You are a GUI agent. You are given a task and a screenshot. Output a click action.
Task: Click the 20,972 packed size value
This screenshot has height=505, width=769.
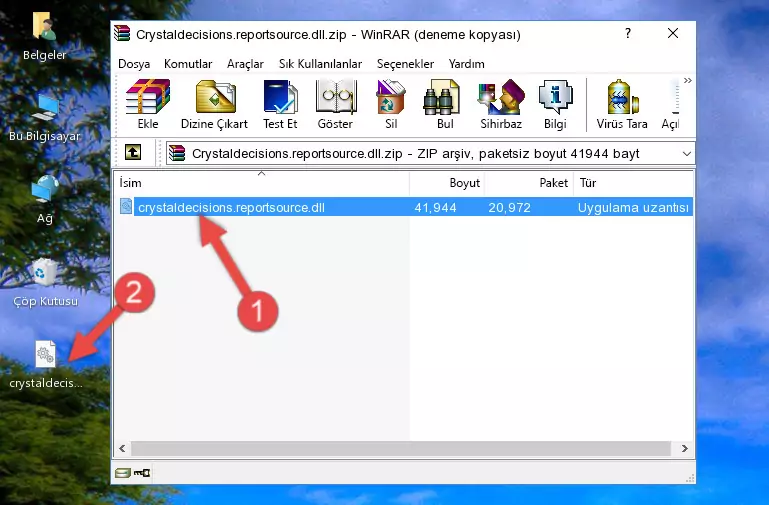(x=509, y=207)
